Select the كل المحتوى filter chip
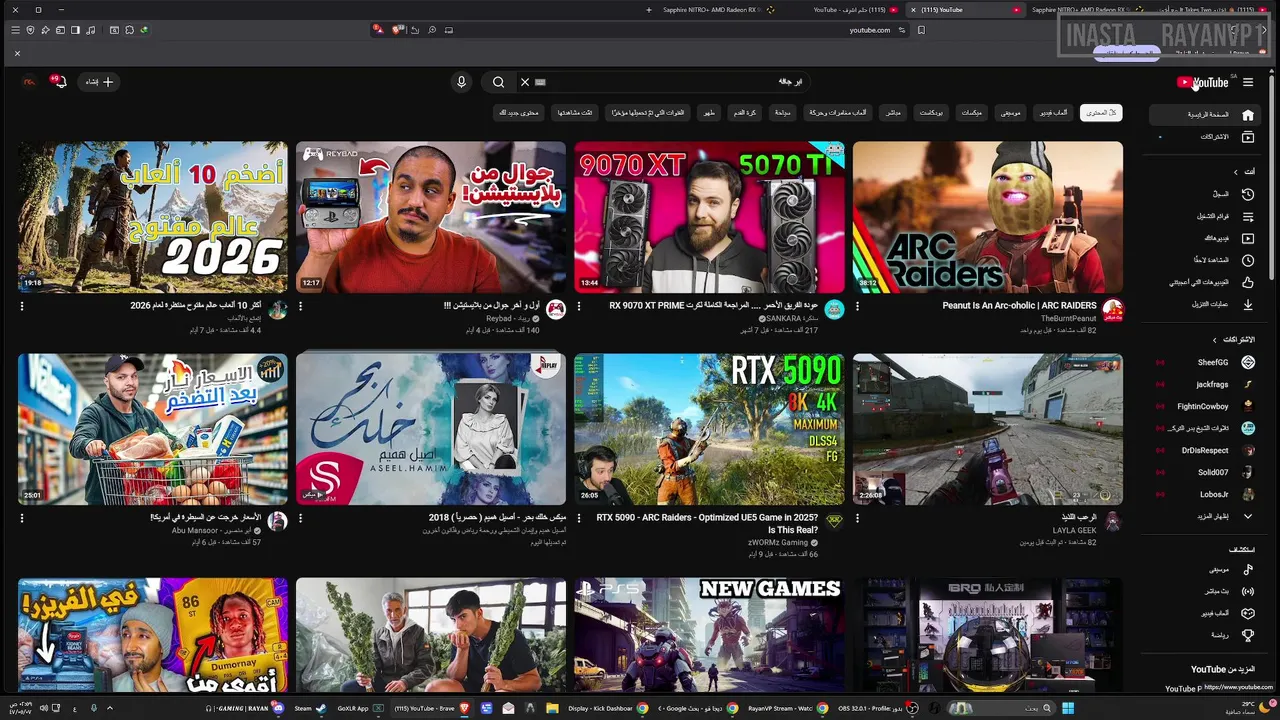The width and height of the screenshot is (1280, 720). tap(1101, 113)
